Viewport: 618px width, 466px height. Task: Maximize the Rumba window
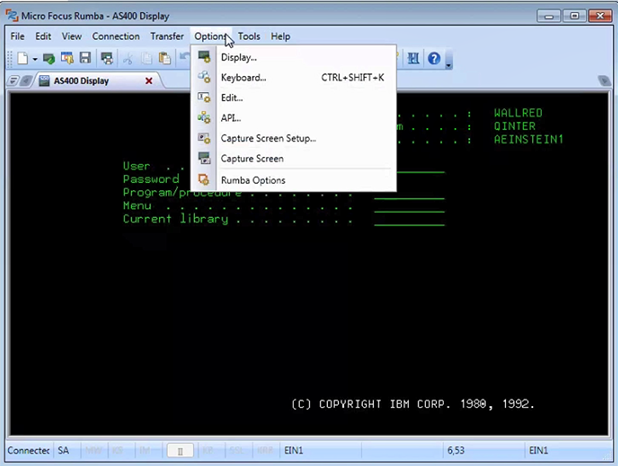pyautogui.click(x=574, y=16)
